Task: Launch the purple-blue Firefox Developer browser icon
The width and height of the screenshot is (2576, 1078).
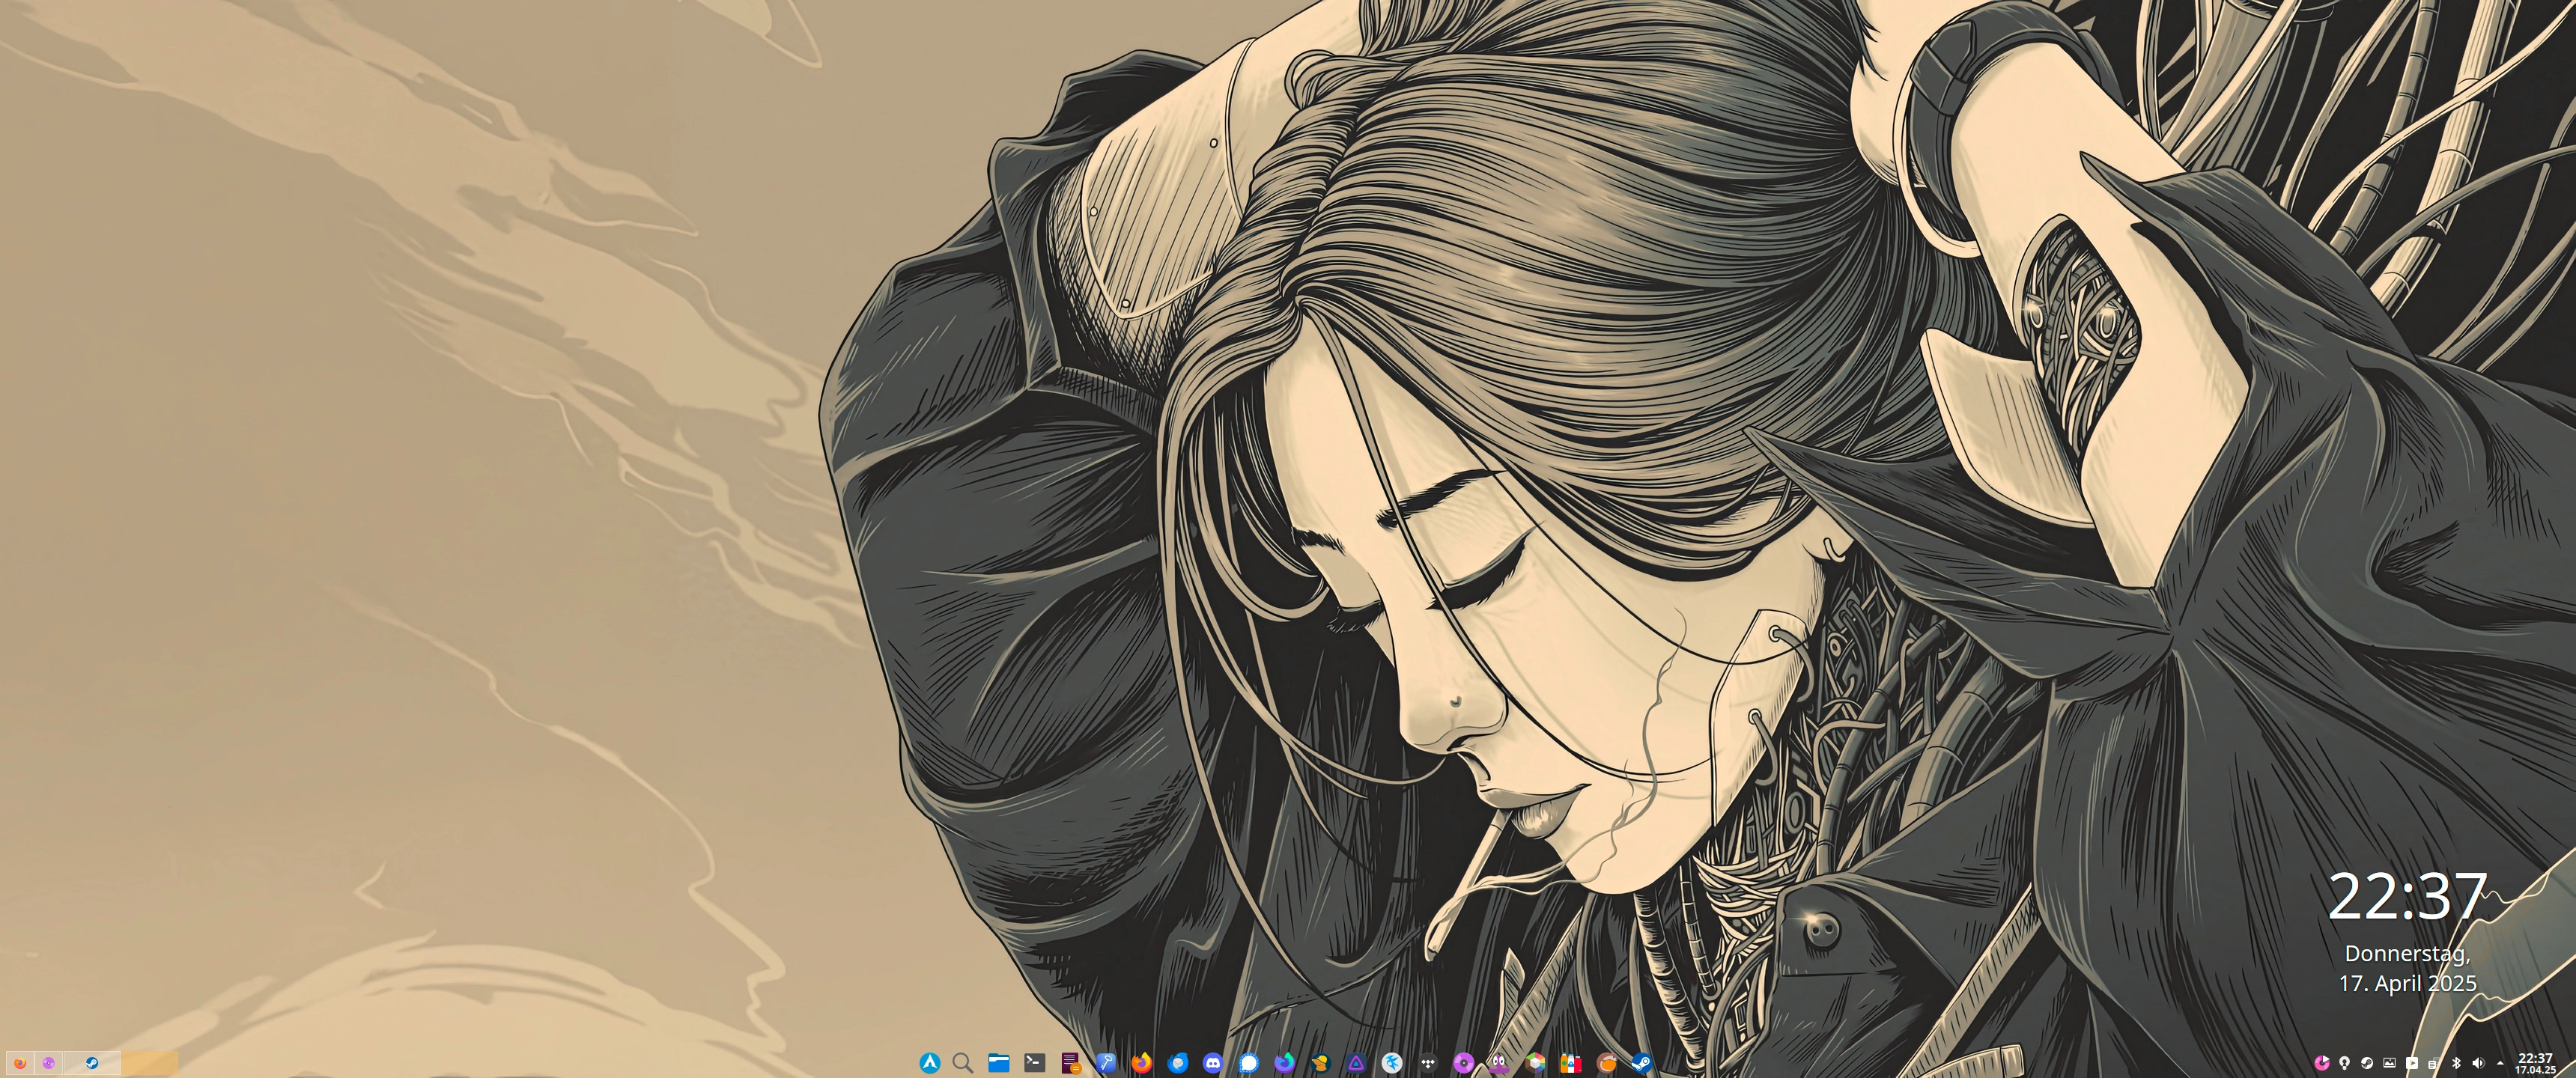Action: click(x=1285, y=1063)
